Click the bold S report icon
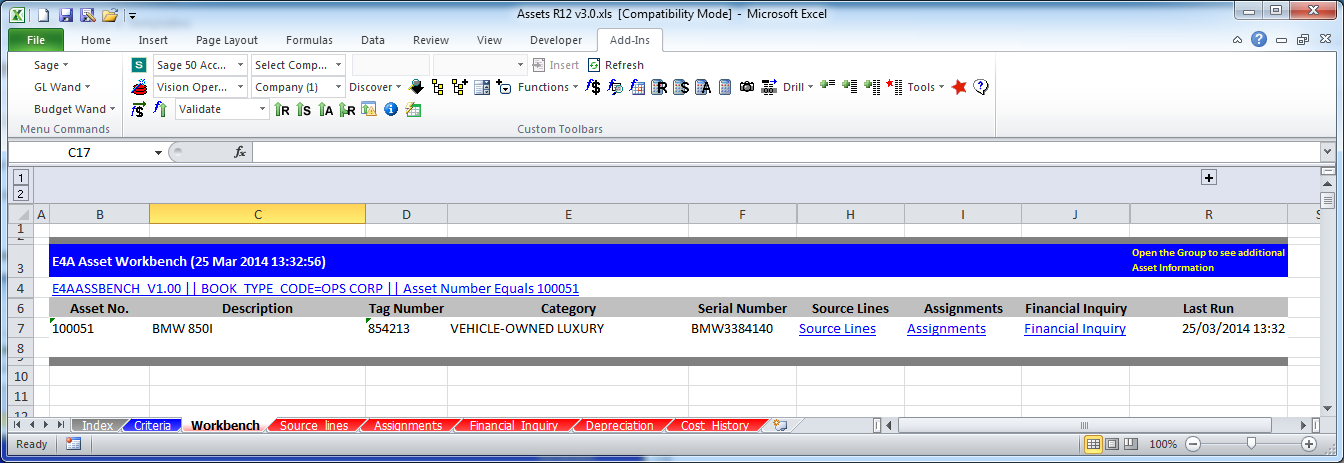Image resolution: width=1344 pixels, height=463 pixels. point(681,87)
